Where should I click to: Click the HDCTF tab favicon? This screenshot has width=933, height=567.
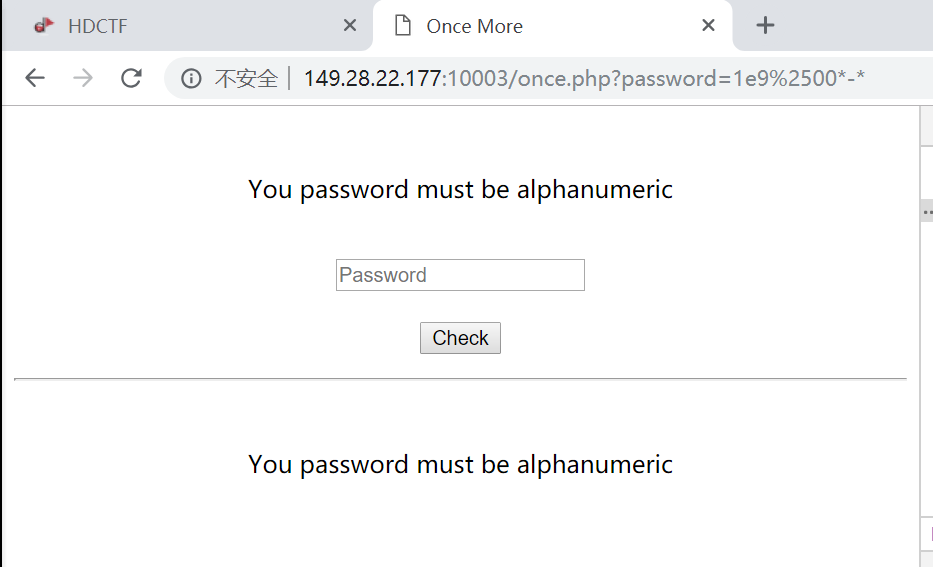click(43, 26)
